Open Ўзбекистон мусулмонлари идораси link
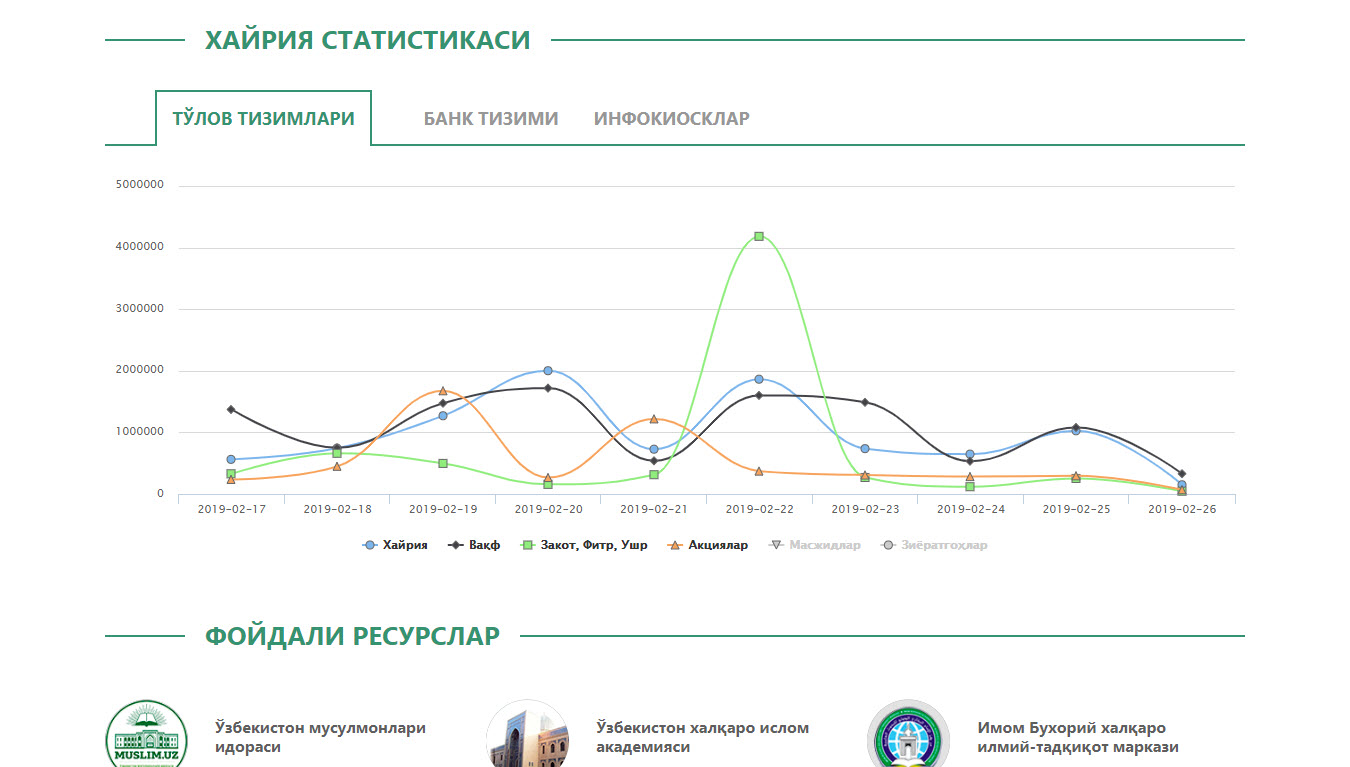The height and width of the screenshot is (767, 1350). point(320,737)
